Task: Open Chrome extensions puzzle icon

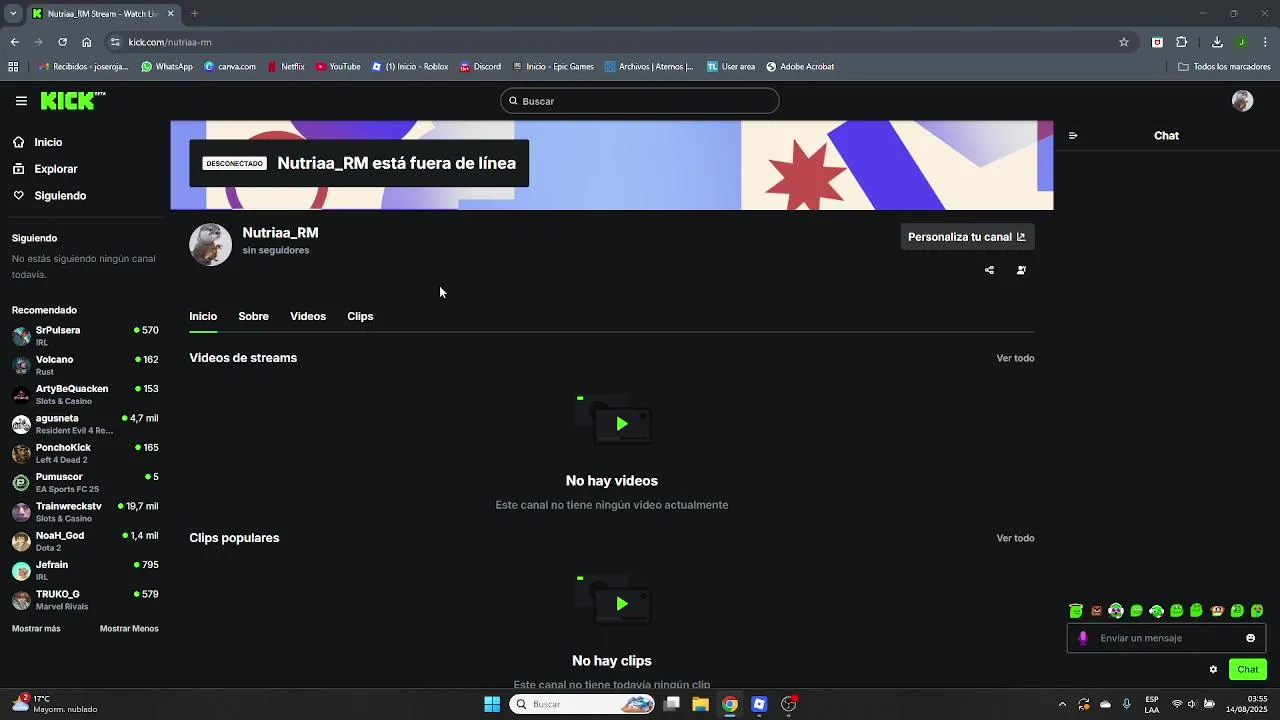Action: [x=1182, y=42]
